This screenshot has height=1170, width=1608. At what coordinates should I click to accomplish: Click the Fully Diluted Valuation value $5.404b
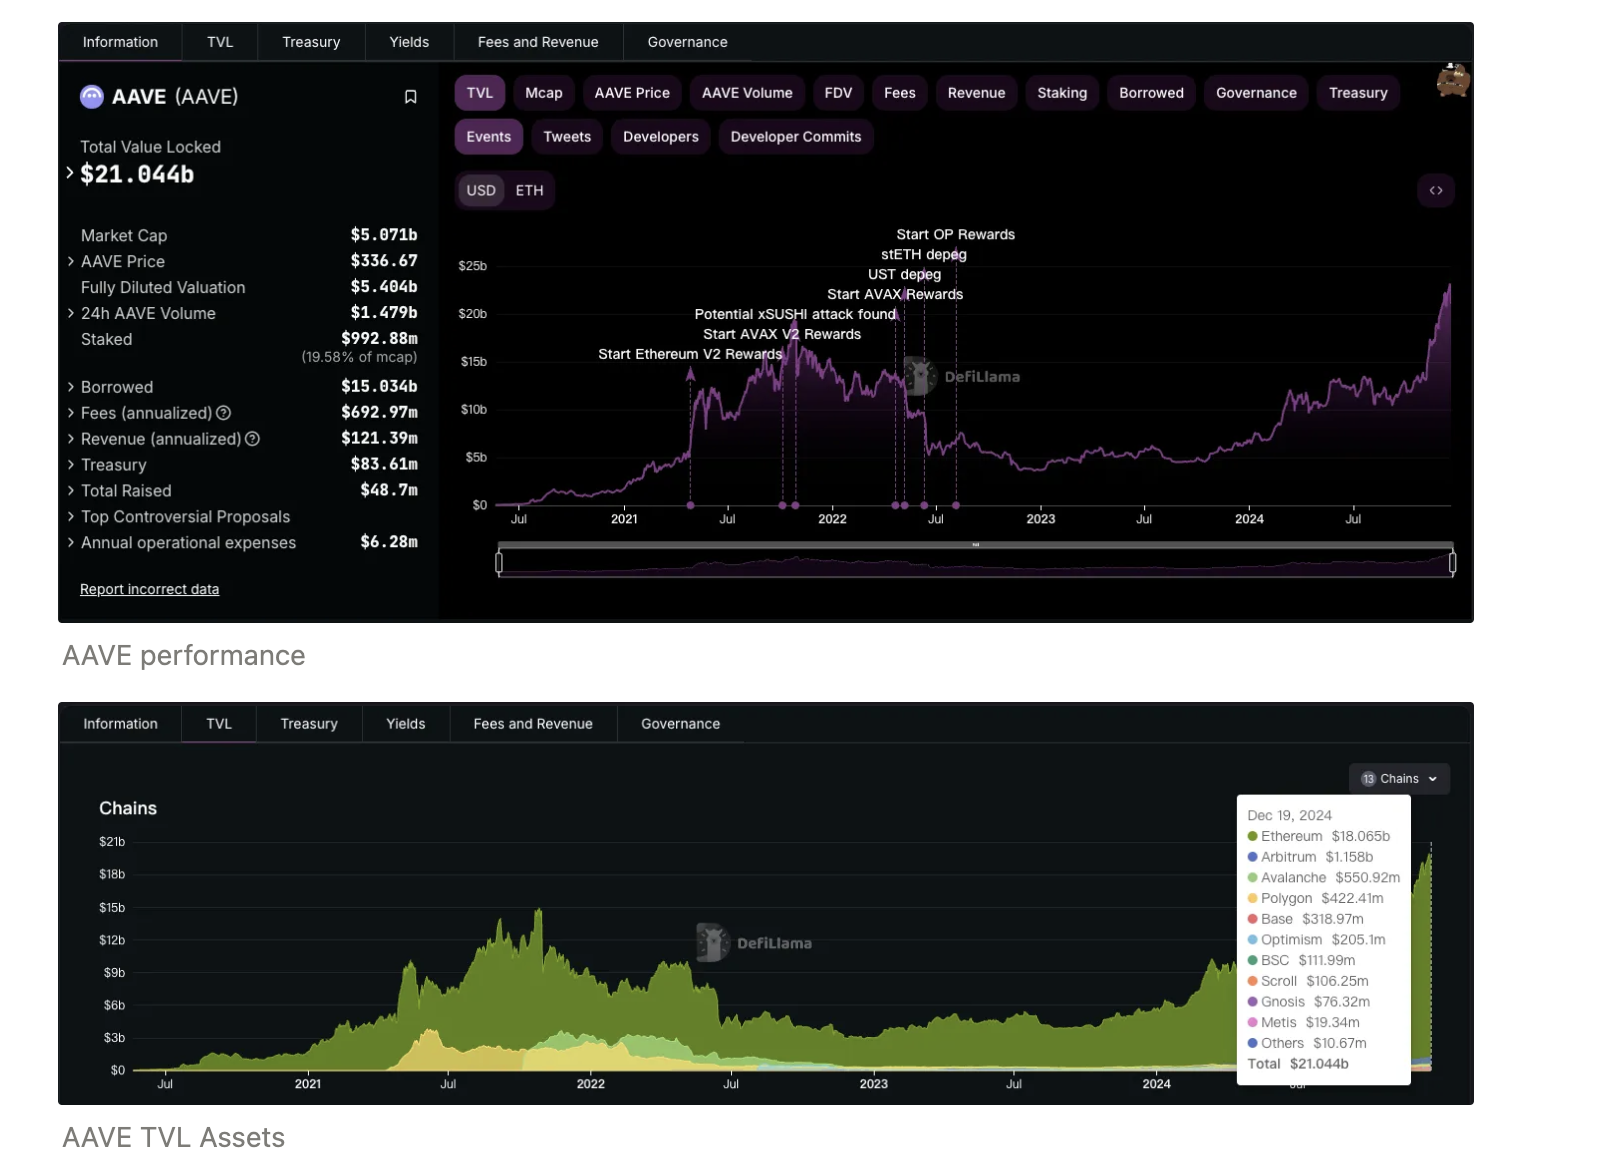(x=384, y=287)
